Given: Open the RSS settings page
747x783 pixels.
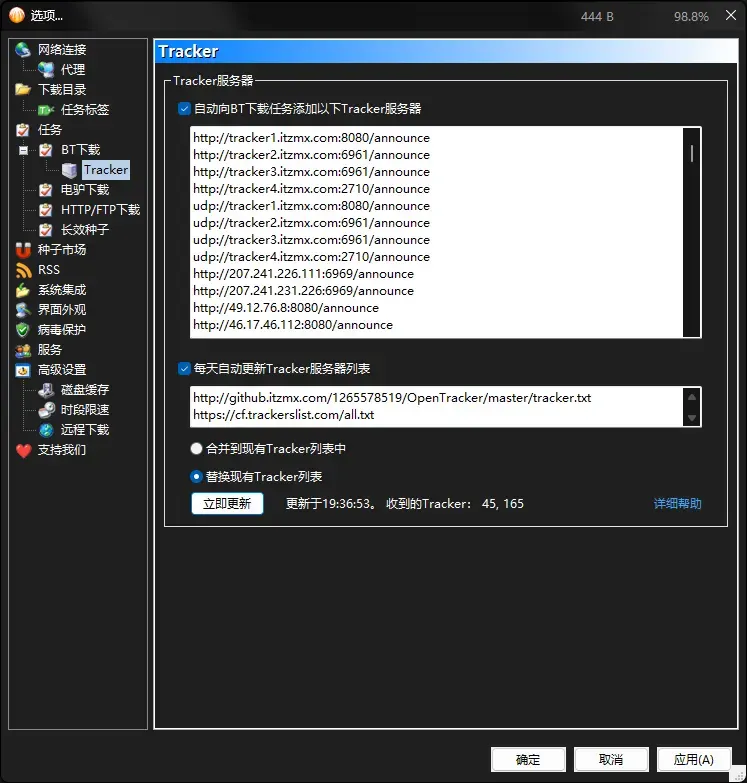Looking at the screenshot, I should click(x=49, y=270).
